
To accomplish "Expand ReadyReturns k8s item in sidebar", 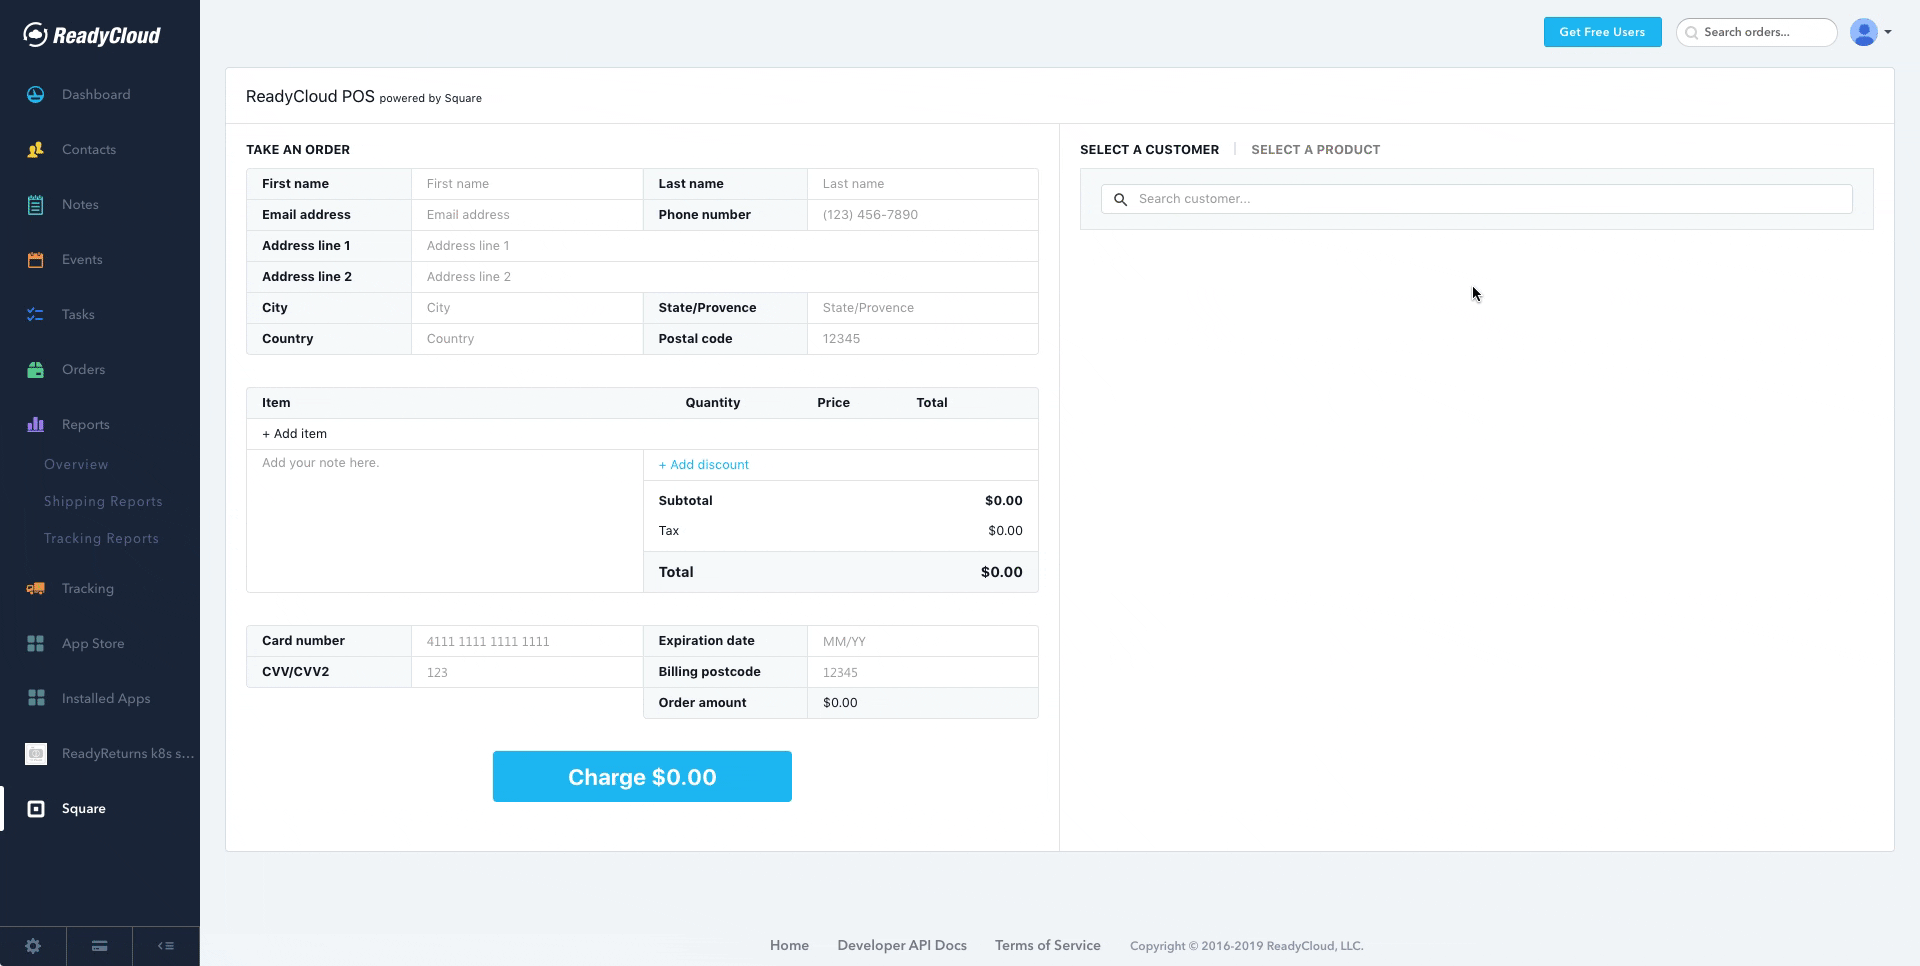I will point(36,754).
